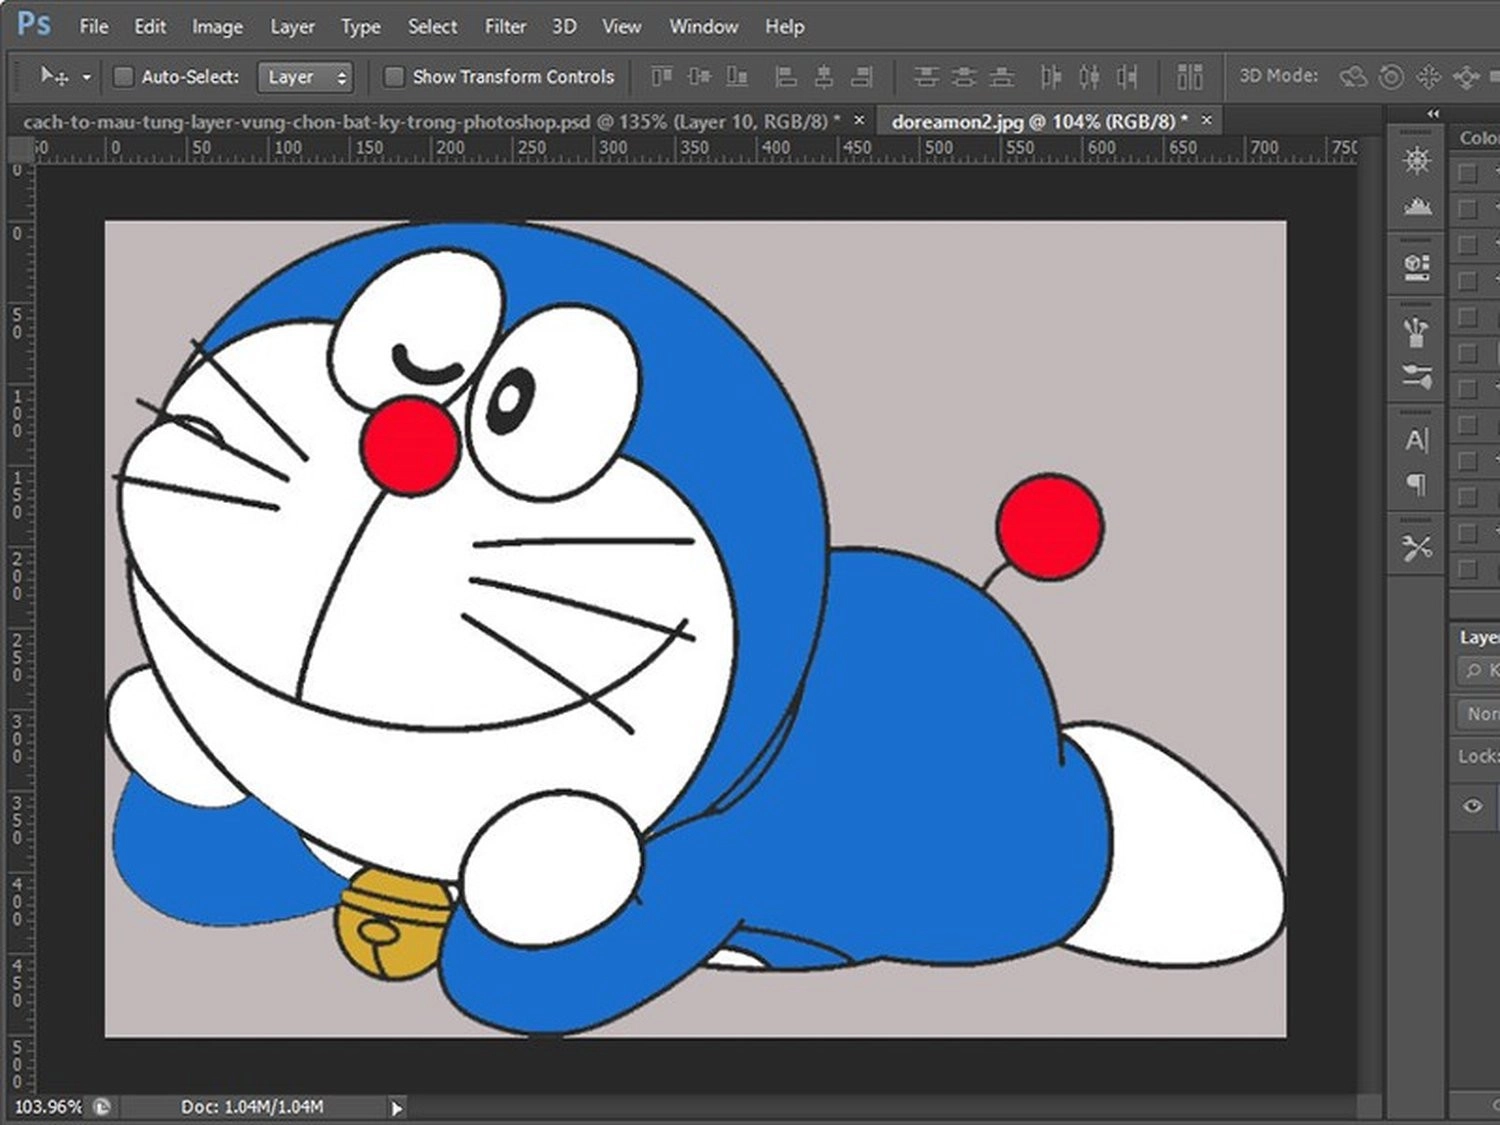Click the Distribute horizontal centers icon

[1089, 76]
